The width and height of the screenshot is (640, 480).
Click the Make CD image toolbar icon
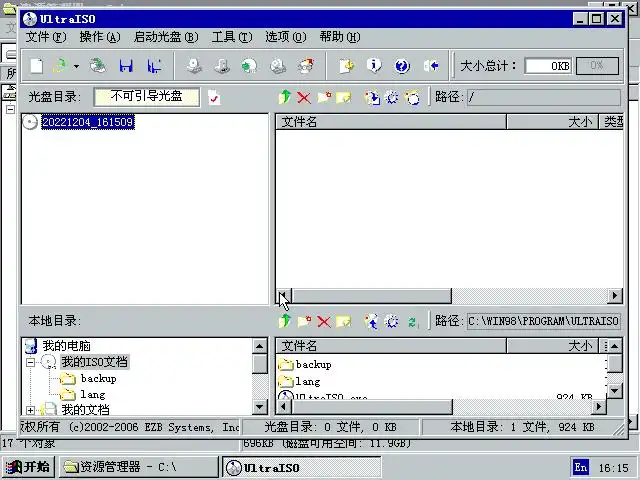coord(194,66)
